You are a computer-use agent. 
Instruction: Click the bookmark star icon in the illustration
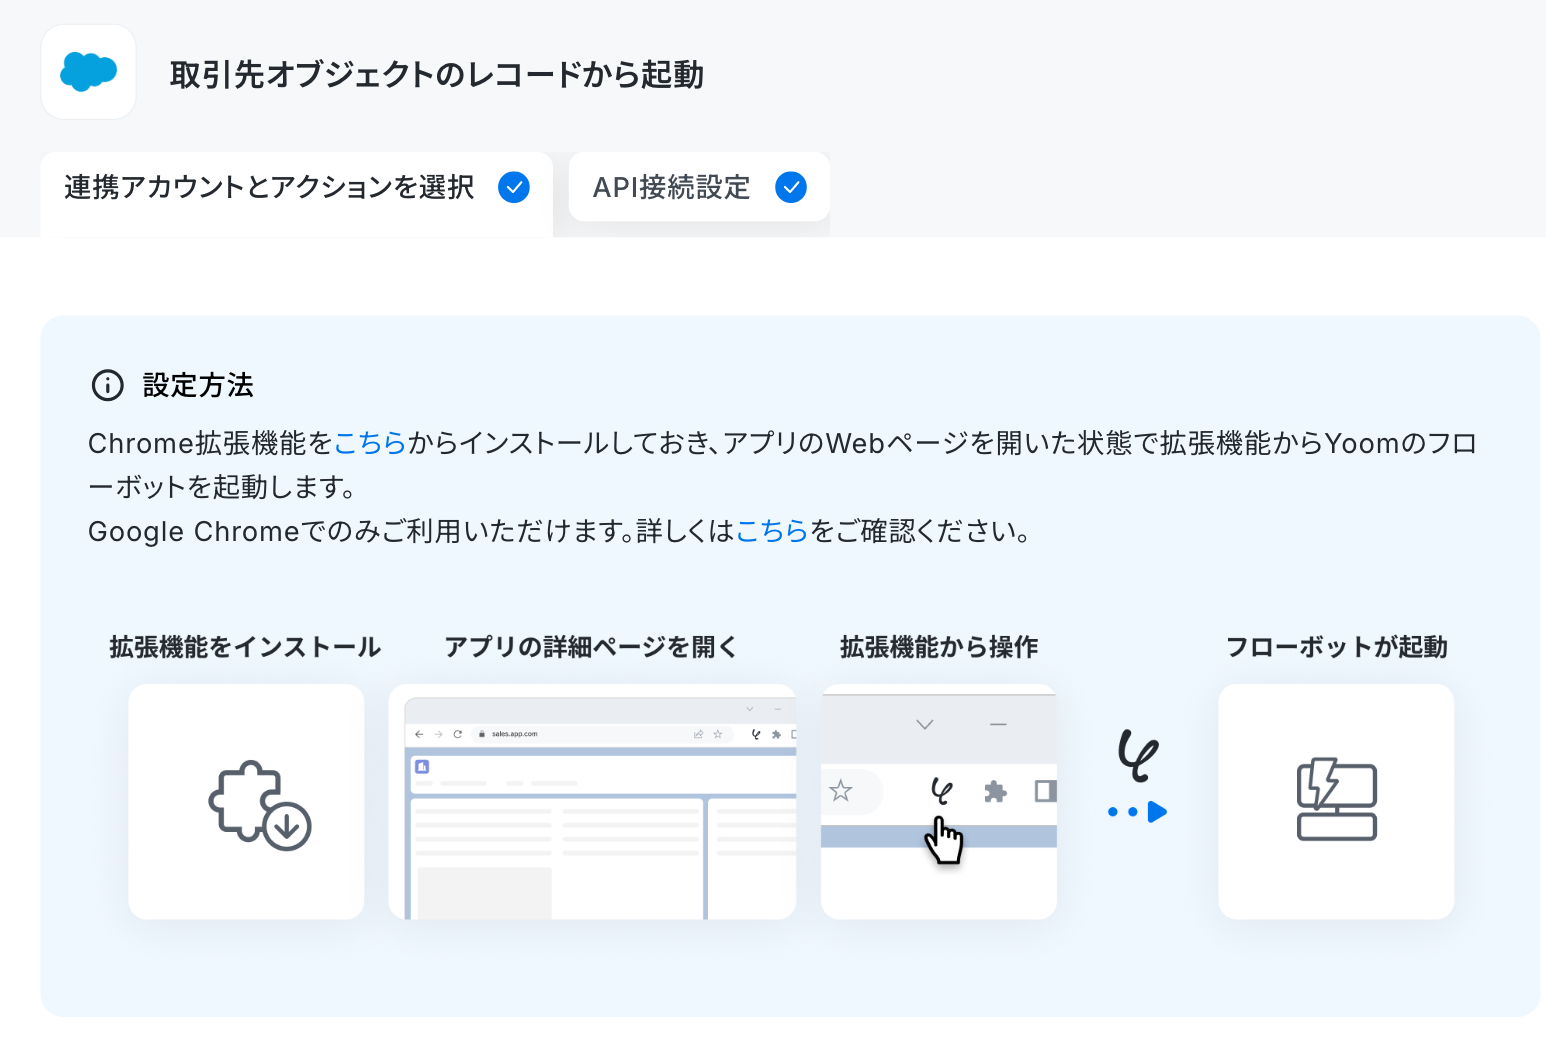click(841, 791)
